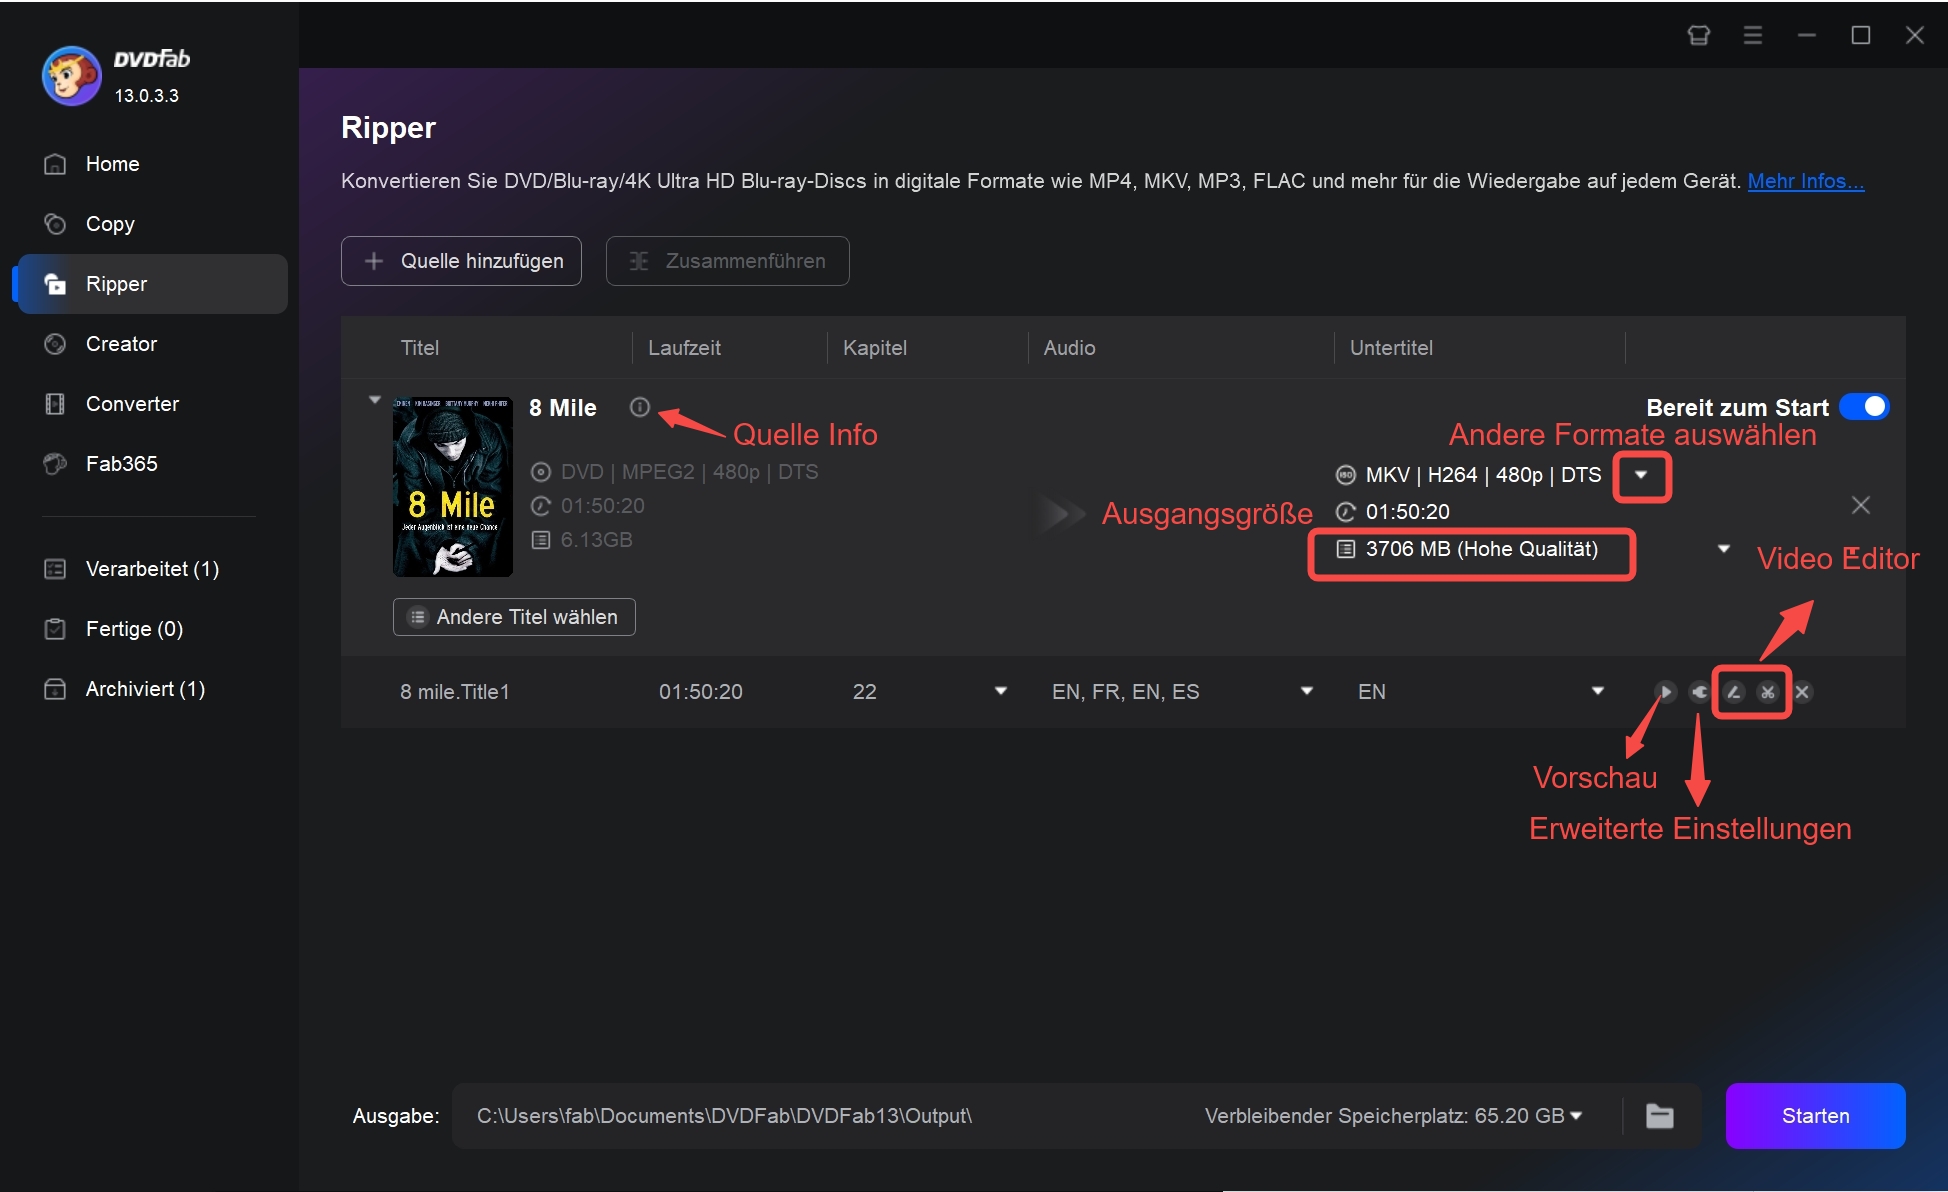The width and height of the screenshot is (1948, 1192).
Task: Click the source info DVD | MPEG2 | 480p | DTS
Action: coord(690,472)
